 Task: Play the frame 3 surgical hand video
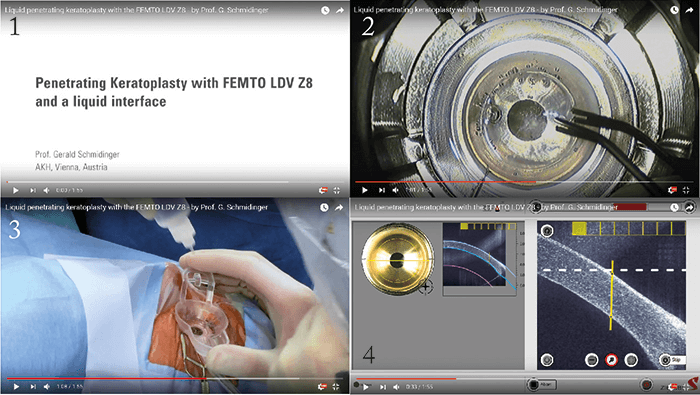click(x=16, y=387)
